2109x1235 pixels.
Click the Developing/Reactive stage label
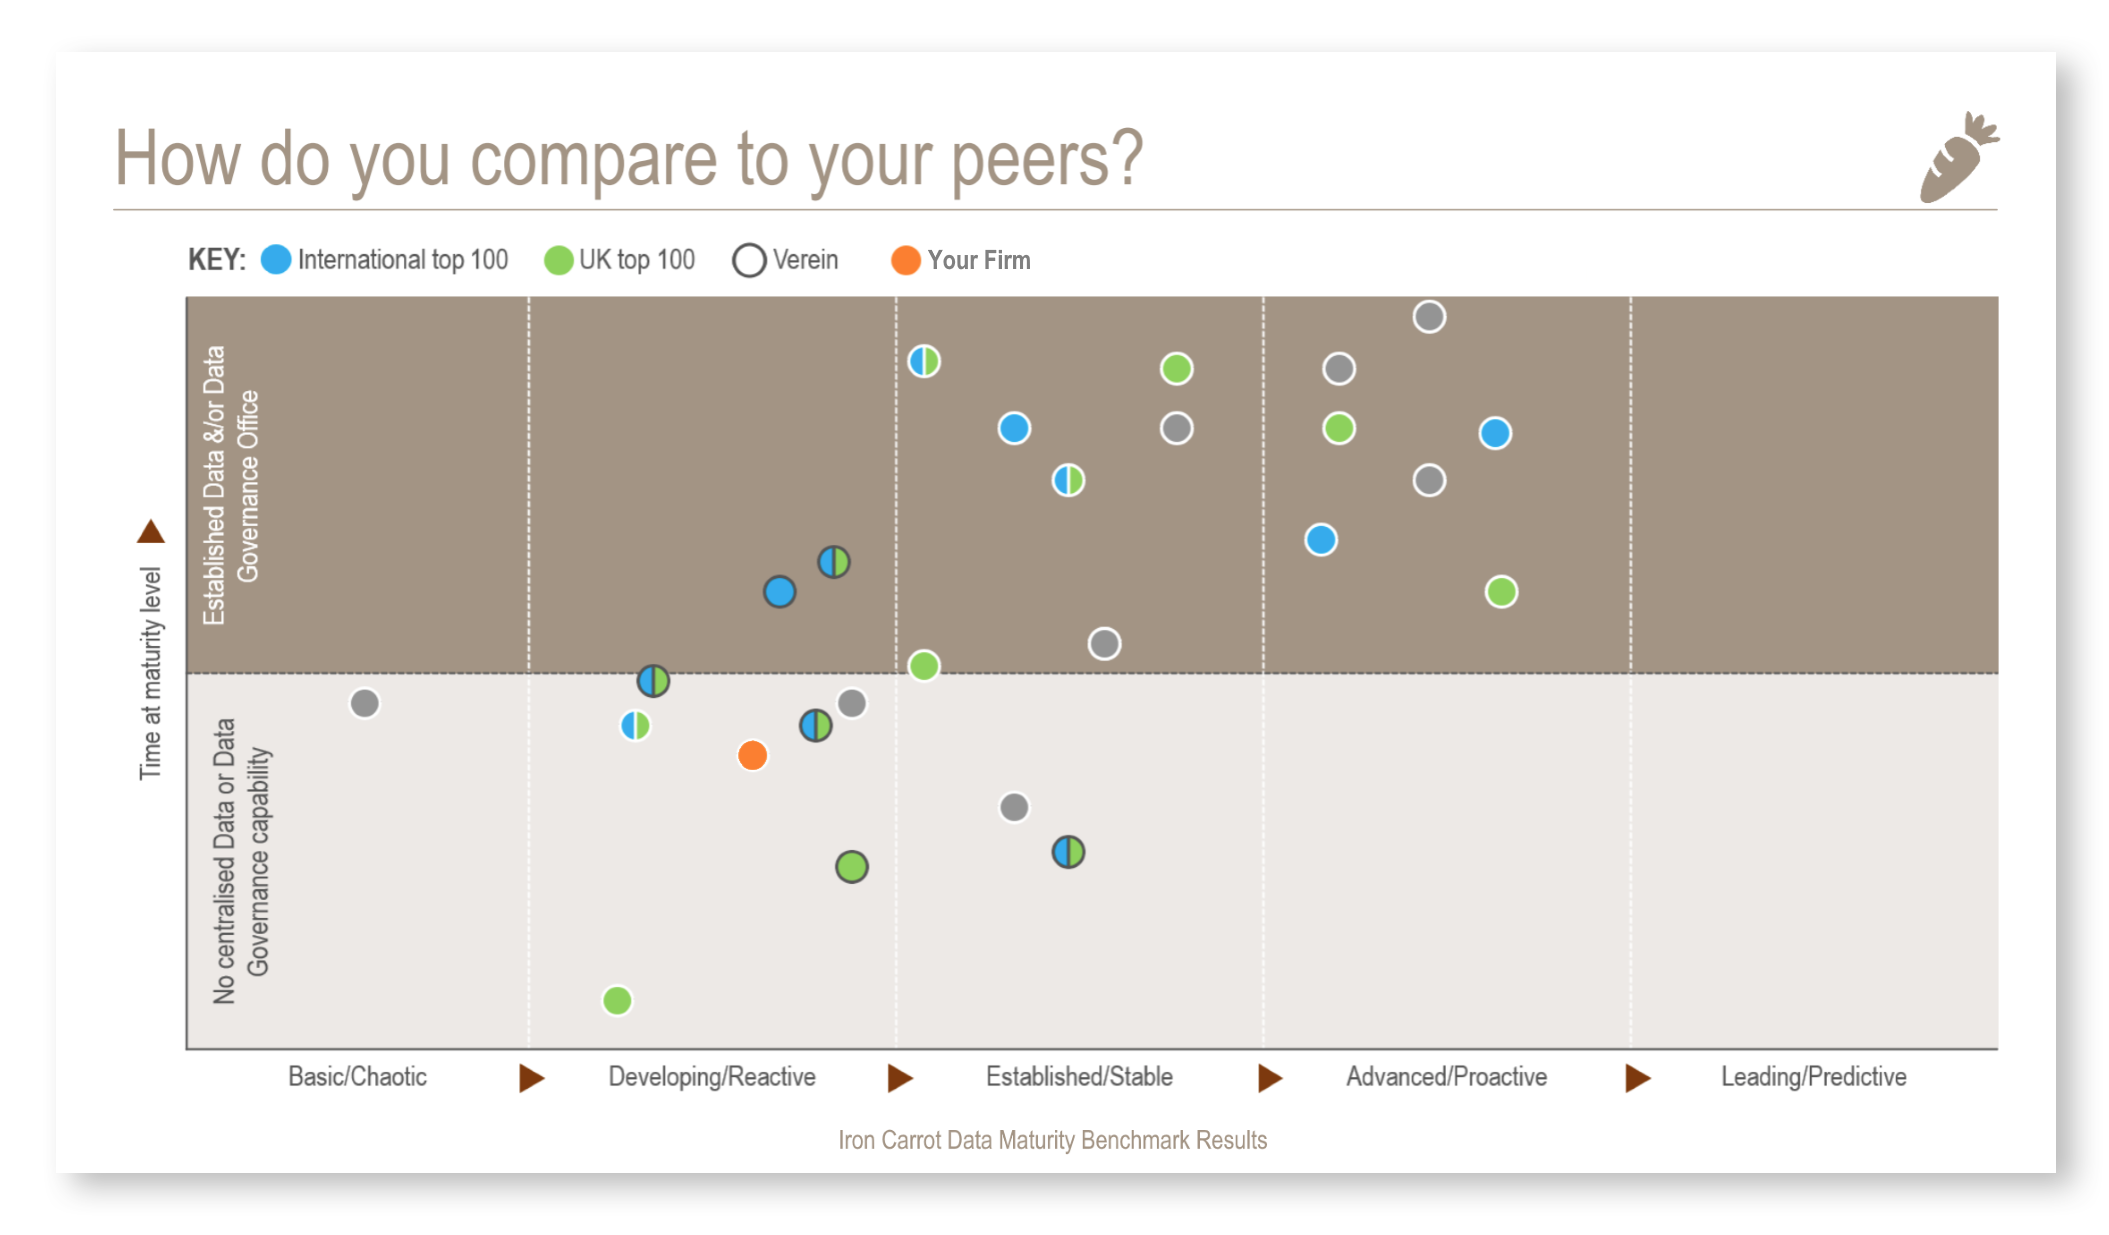pyautogui.click(x=712, y=1077)
